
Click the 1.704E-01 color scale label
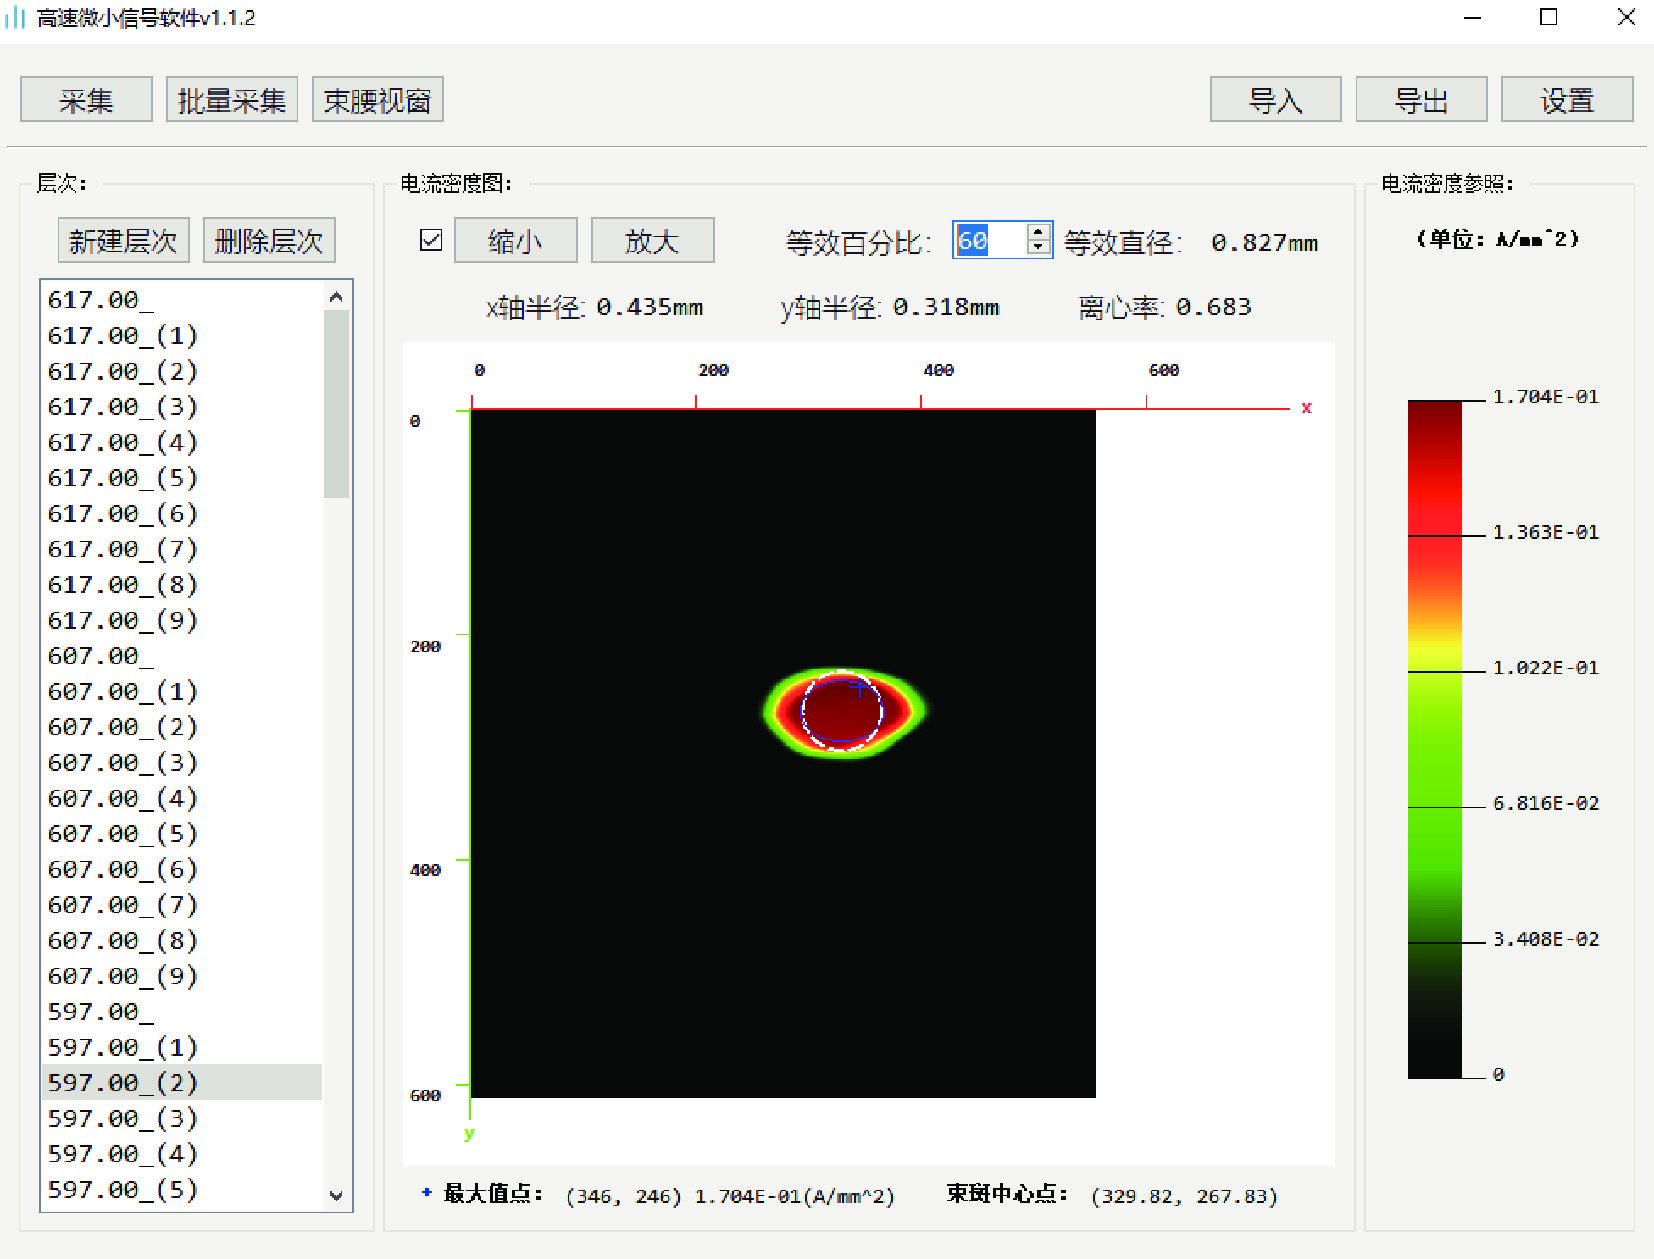[x=1545, y=397]
